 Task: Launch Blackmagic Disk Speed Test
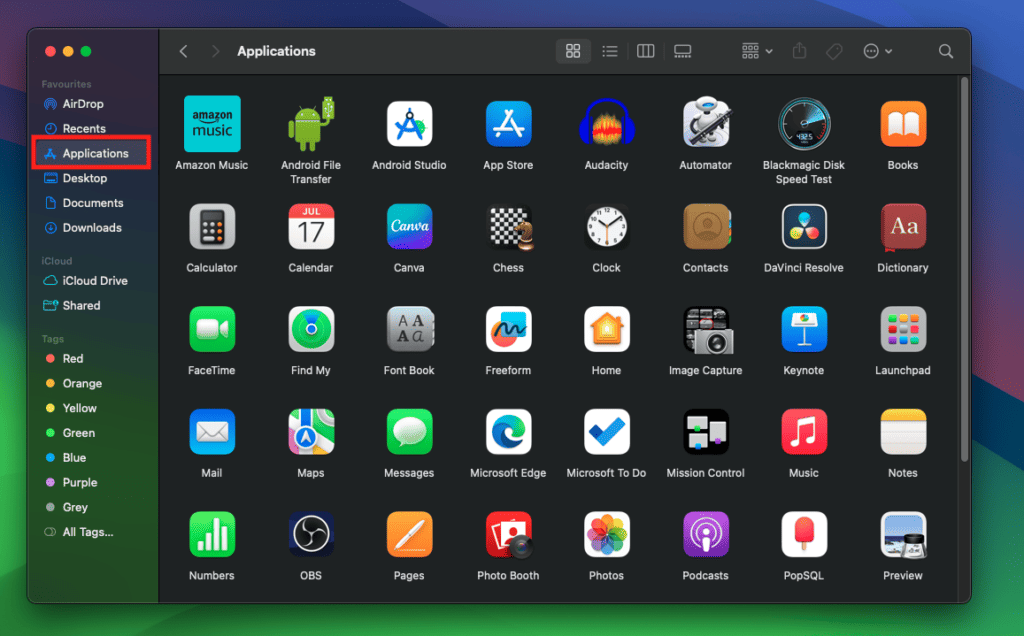(804, 123)
